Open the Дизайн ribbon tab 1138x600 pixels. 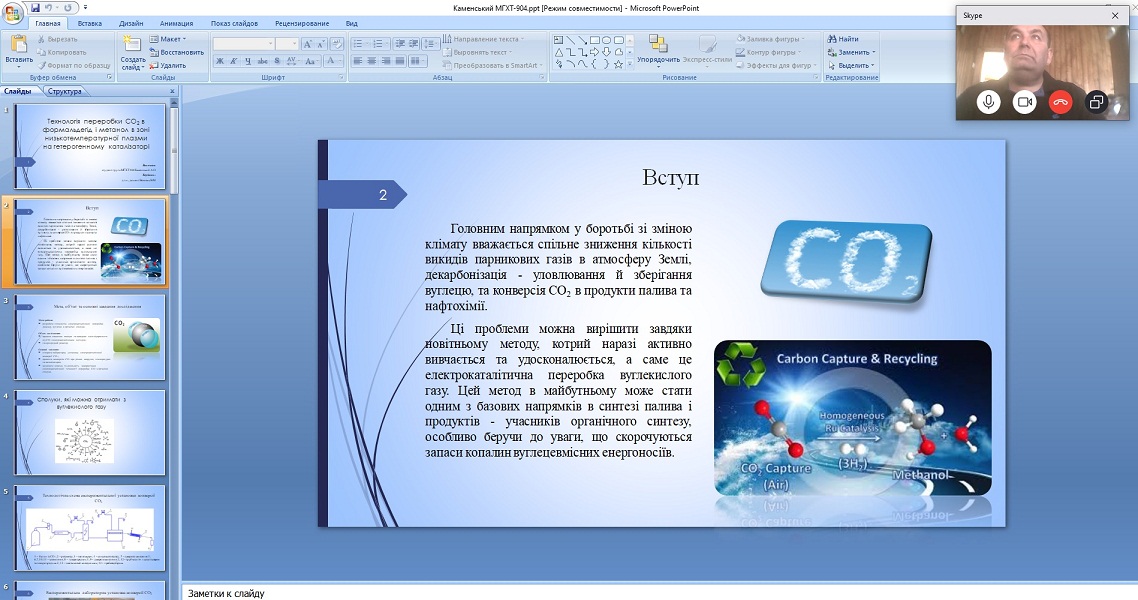tap(131, 23)
